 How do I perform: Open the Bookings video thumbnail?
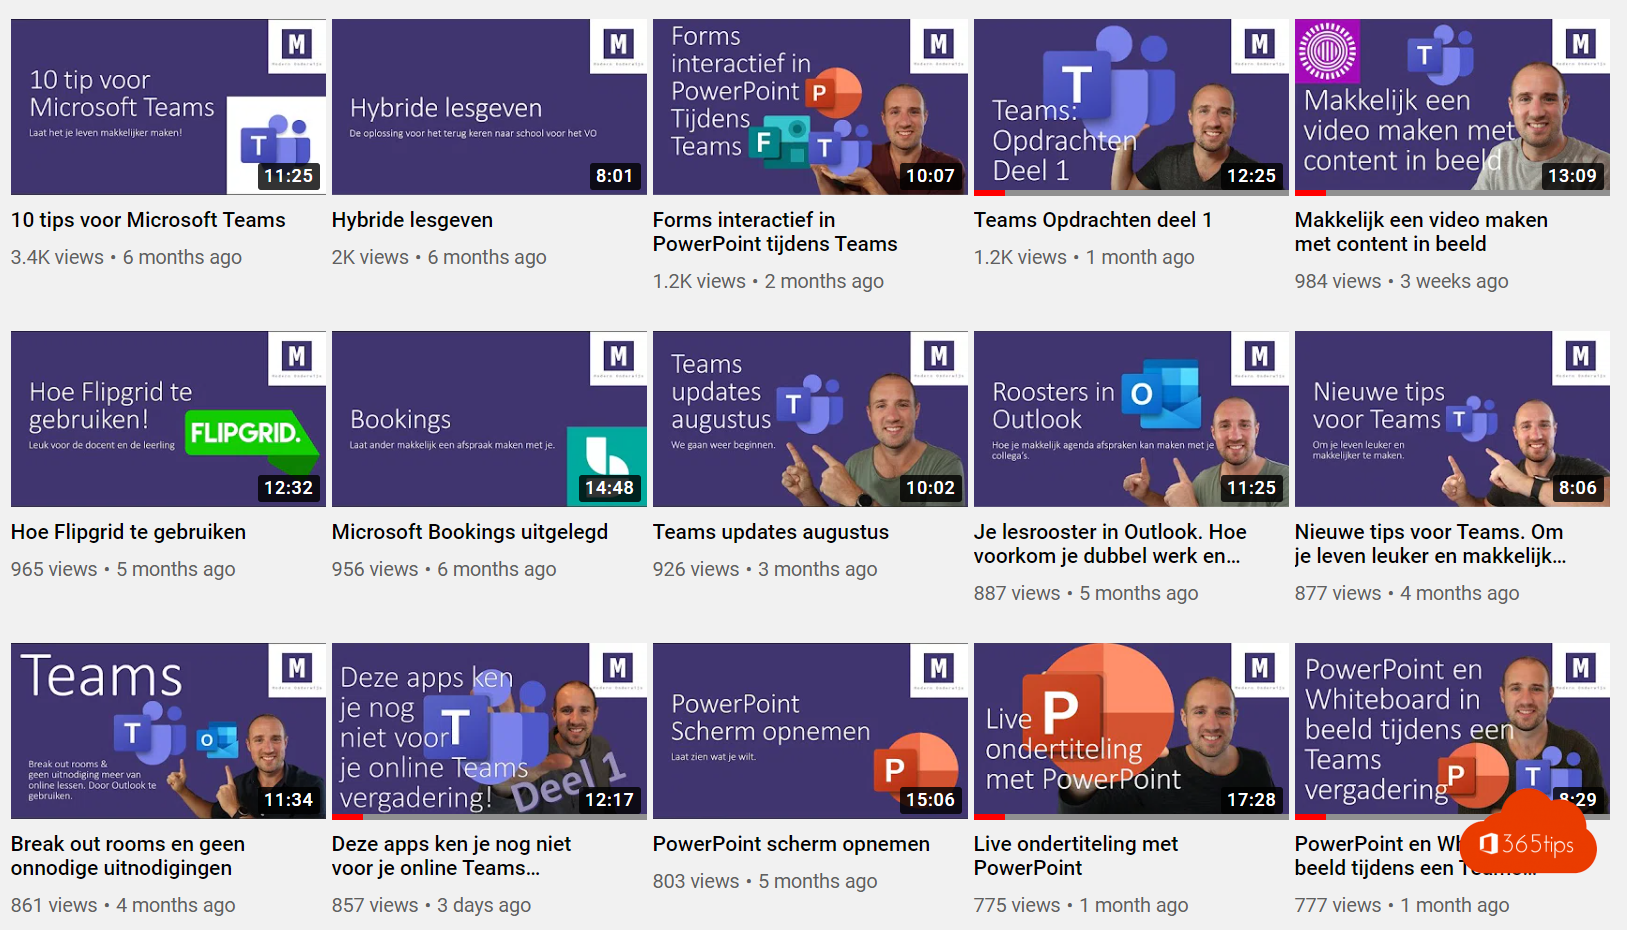coord(489,419)
